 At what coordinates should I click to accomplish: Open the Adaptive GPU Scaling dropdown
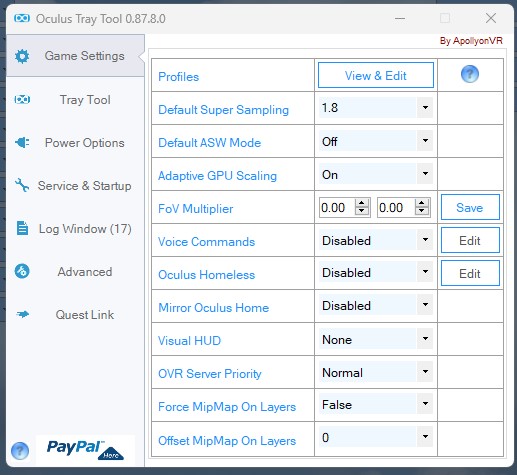tap(425, 174)
